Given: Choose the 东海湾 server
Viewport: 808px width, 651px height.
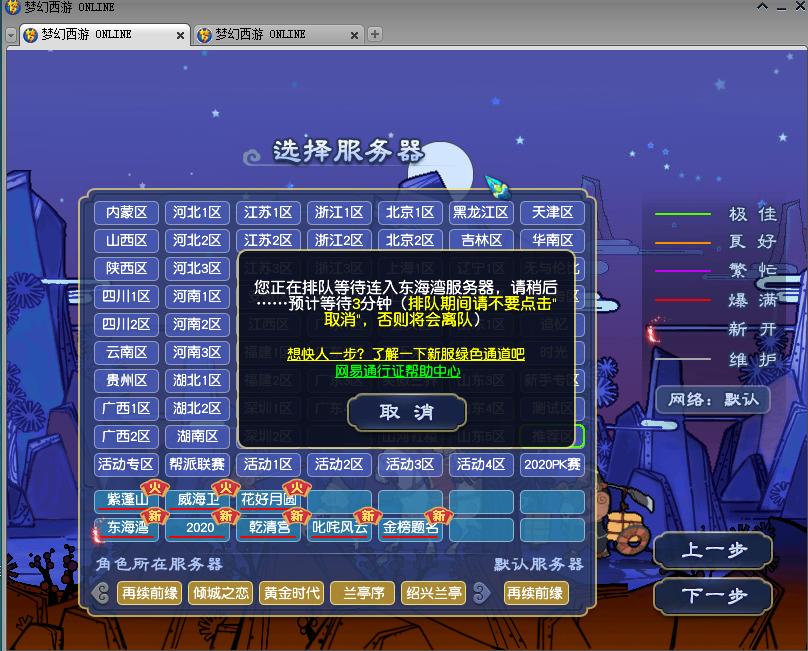Looking at the screenshot, I should [126, 528].
